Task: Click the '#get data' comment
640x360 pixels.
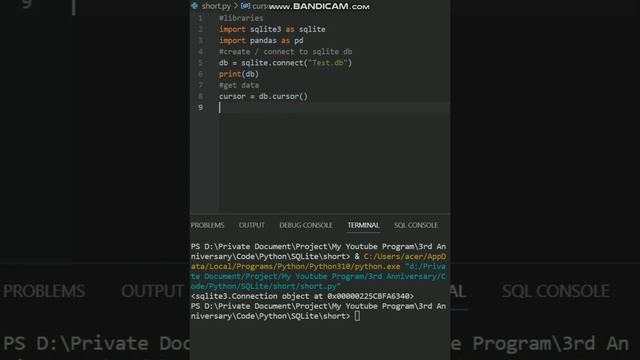Action: (239, 85)
